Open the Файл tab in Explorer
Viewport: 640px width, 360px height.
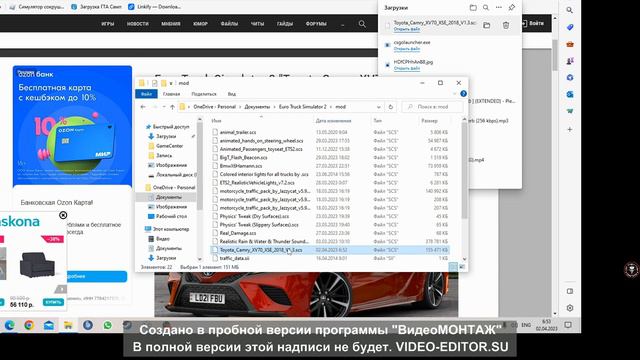pyautogui.click(x=146, y=94)
